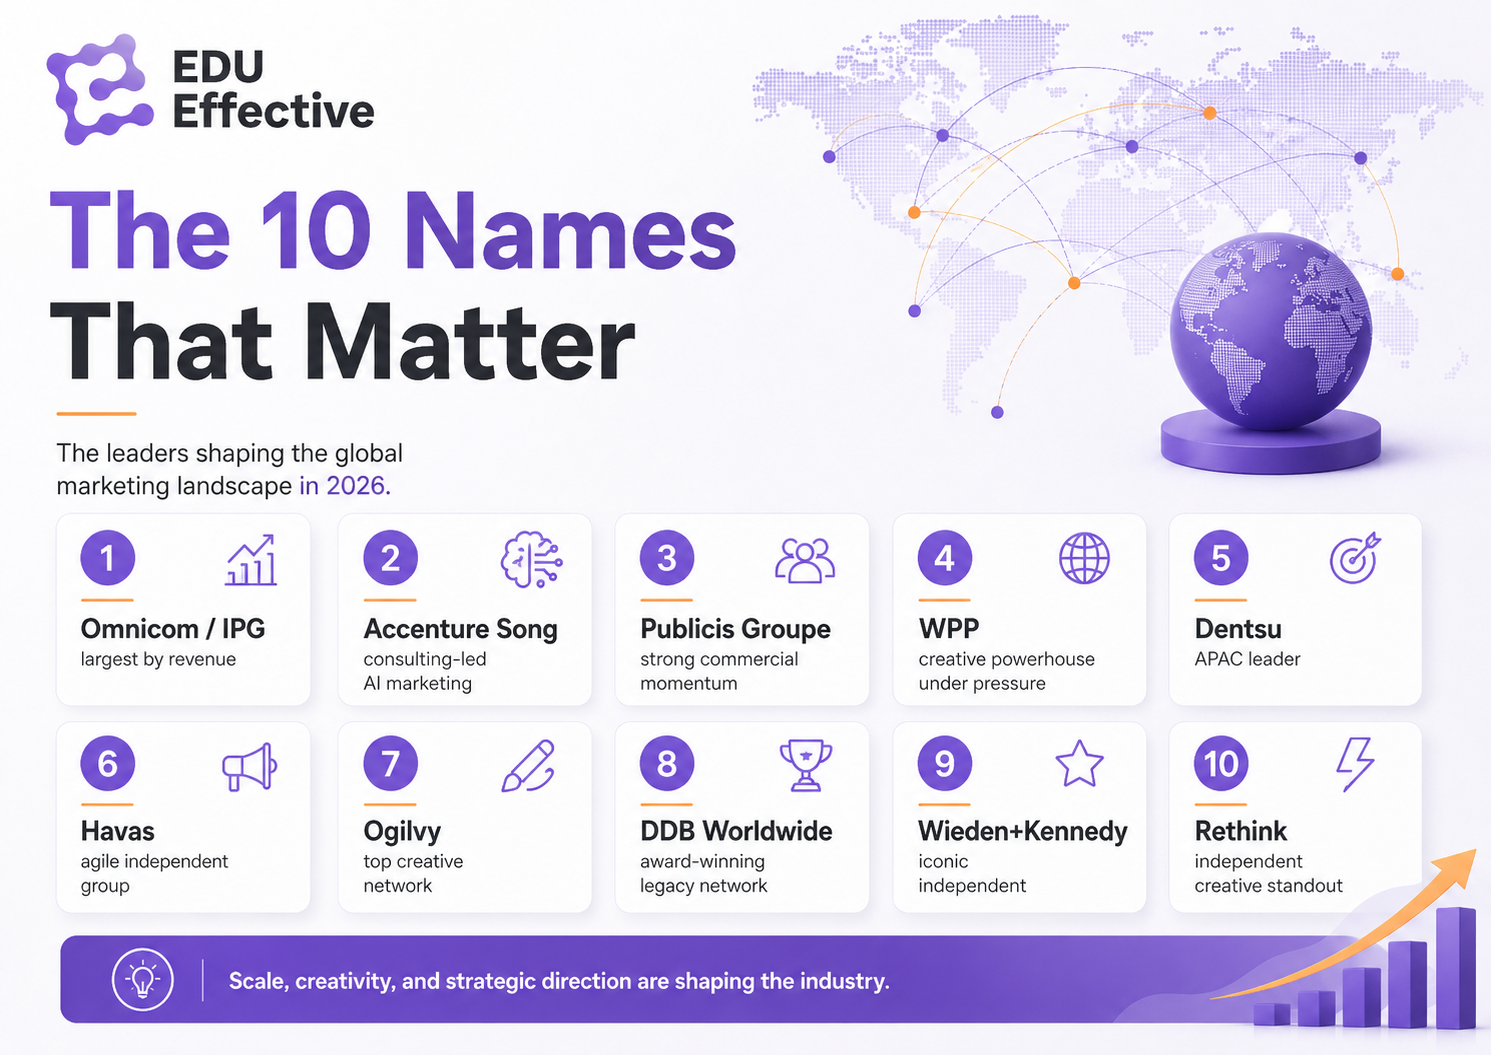The height and width of the screenshot is (1055, 1491).
Task: Click the "strong commercial momentum" description
Action: pyautogui.click(x=719, y=671)
